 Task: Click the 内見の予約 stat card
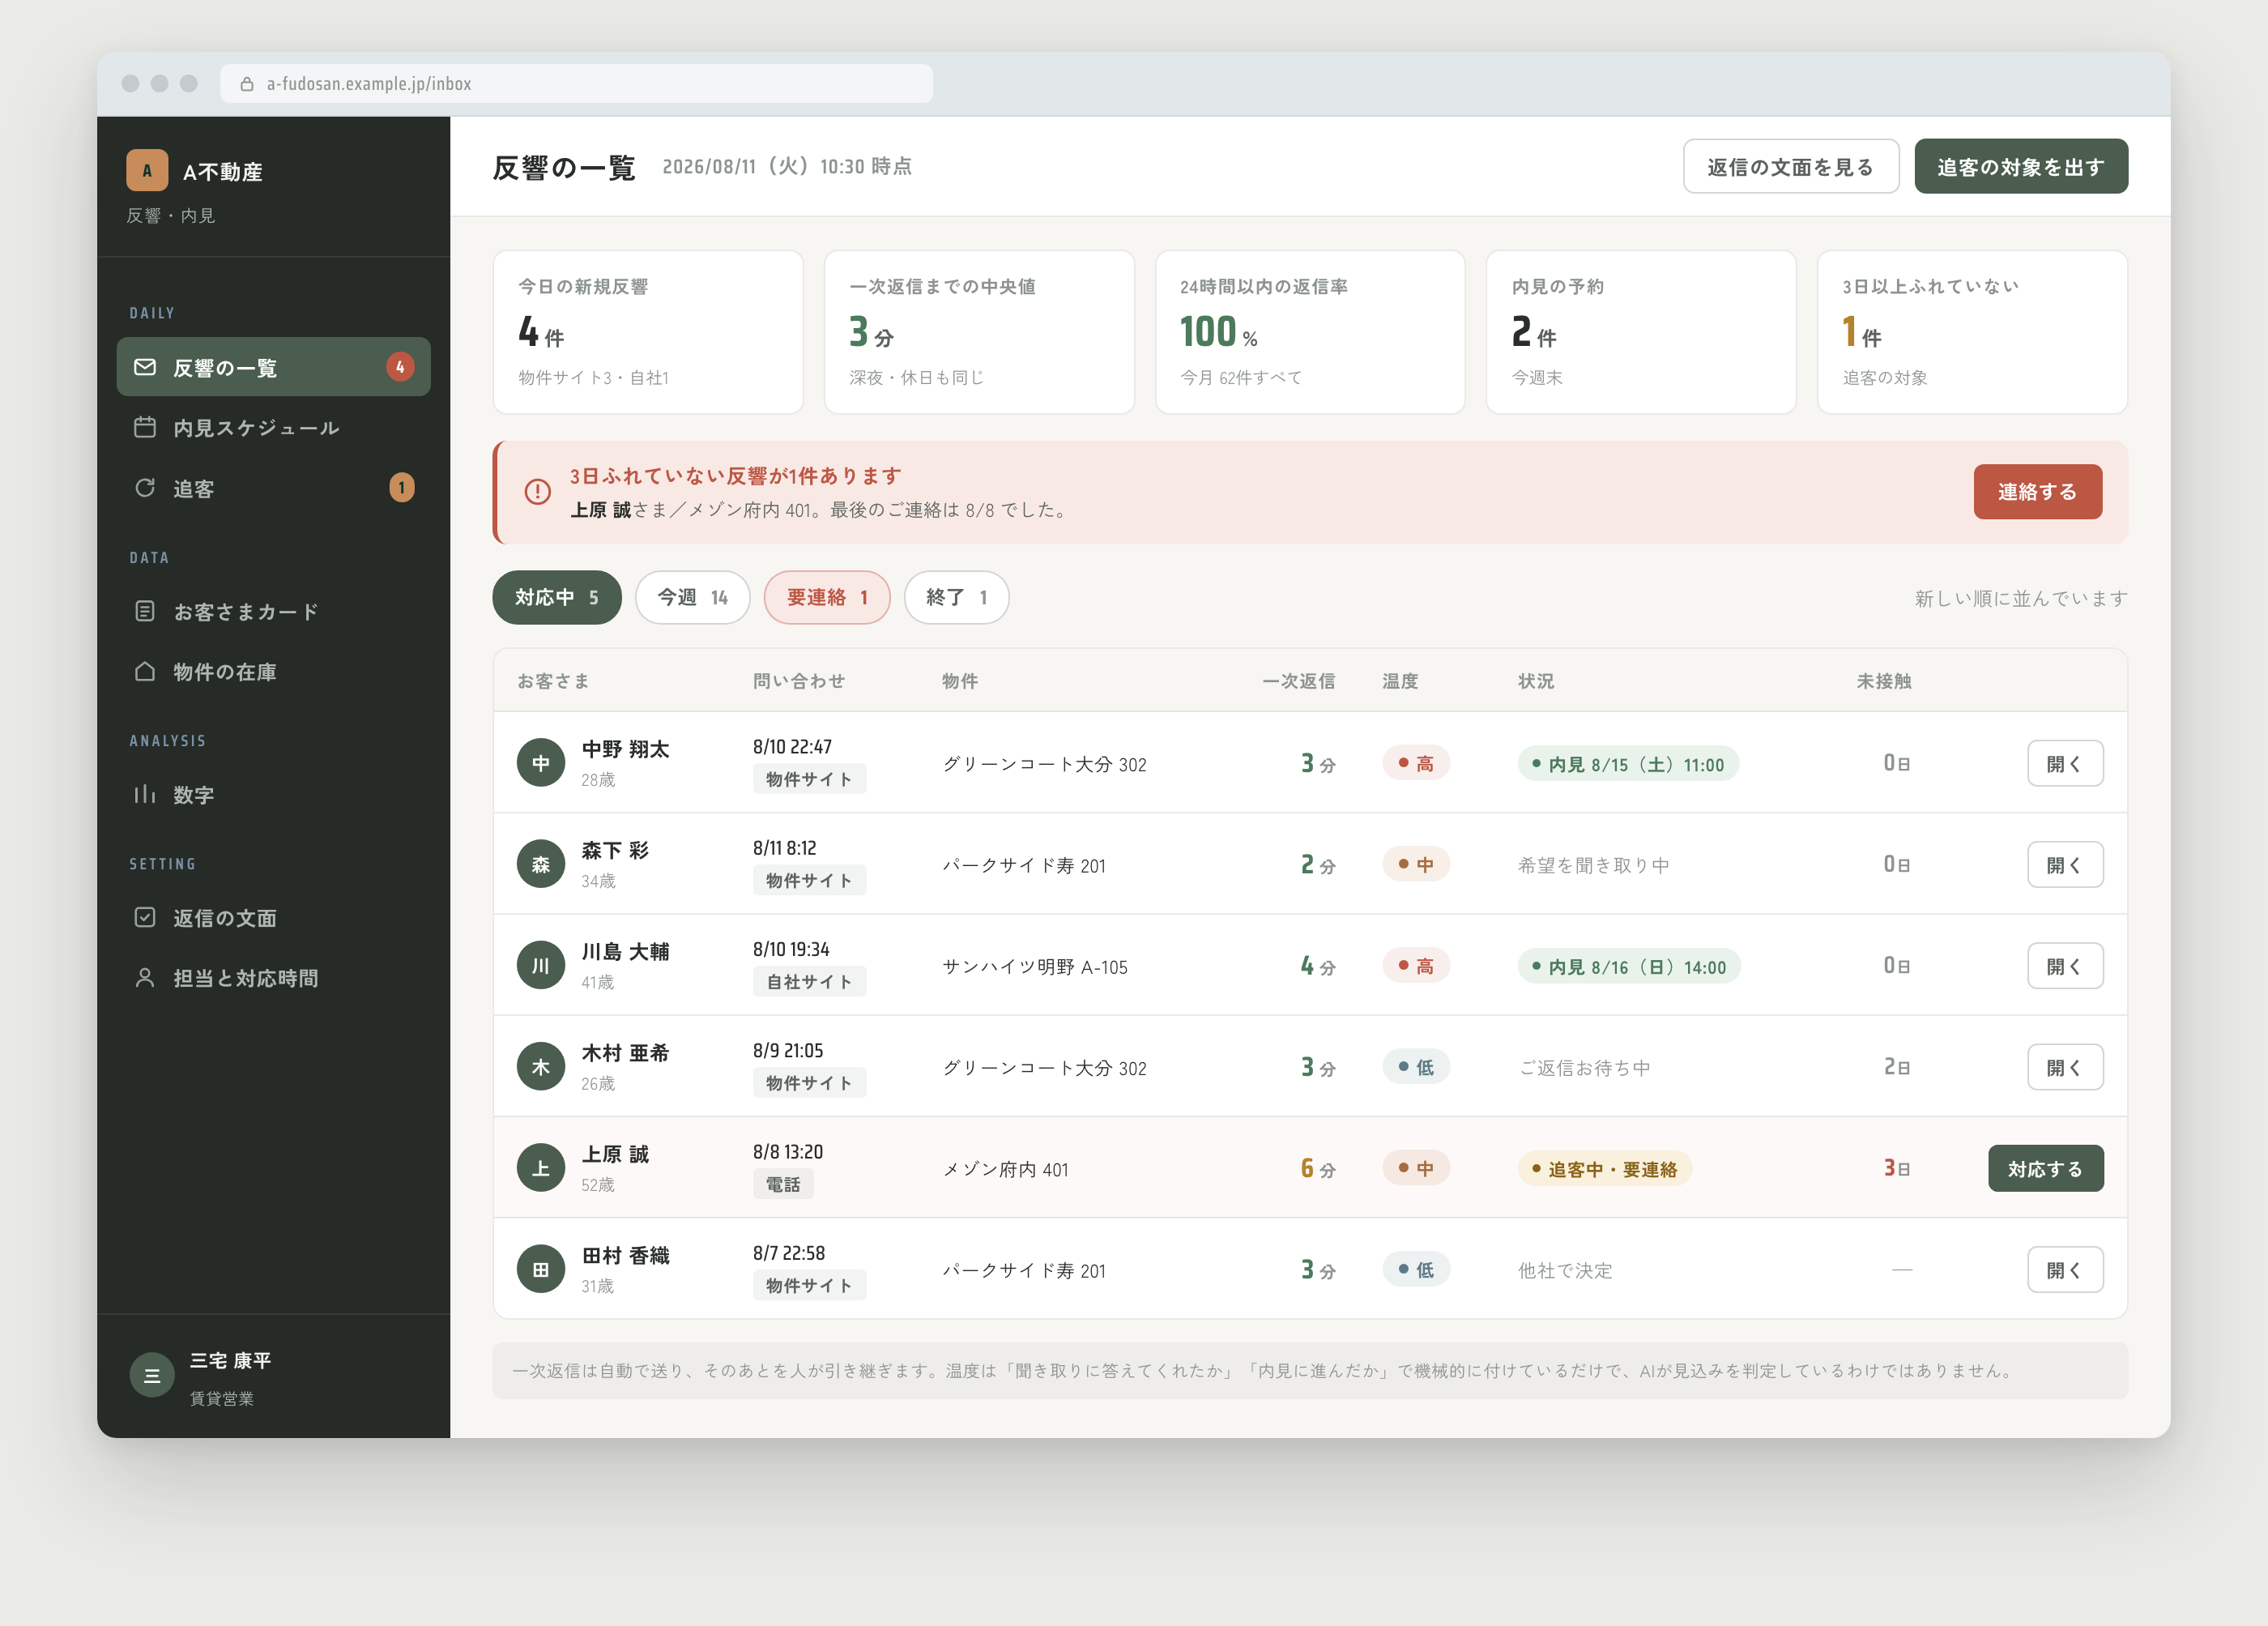click(x=1641, y=332)
